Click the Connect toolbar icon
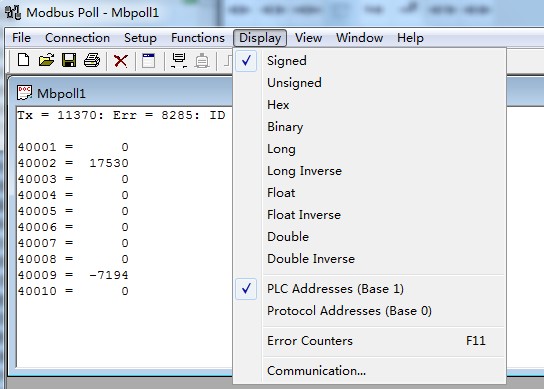Image resolution: width=544 pixels, height=389 pixels. point(179,60)
